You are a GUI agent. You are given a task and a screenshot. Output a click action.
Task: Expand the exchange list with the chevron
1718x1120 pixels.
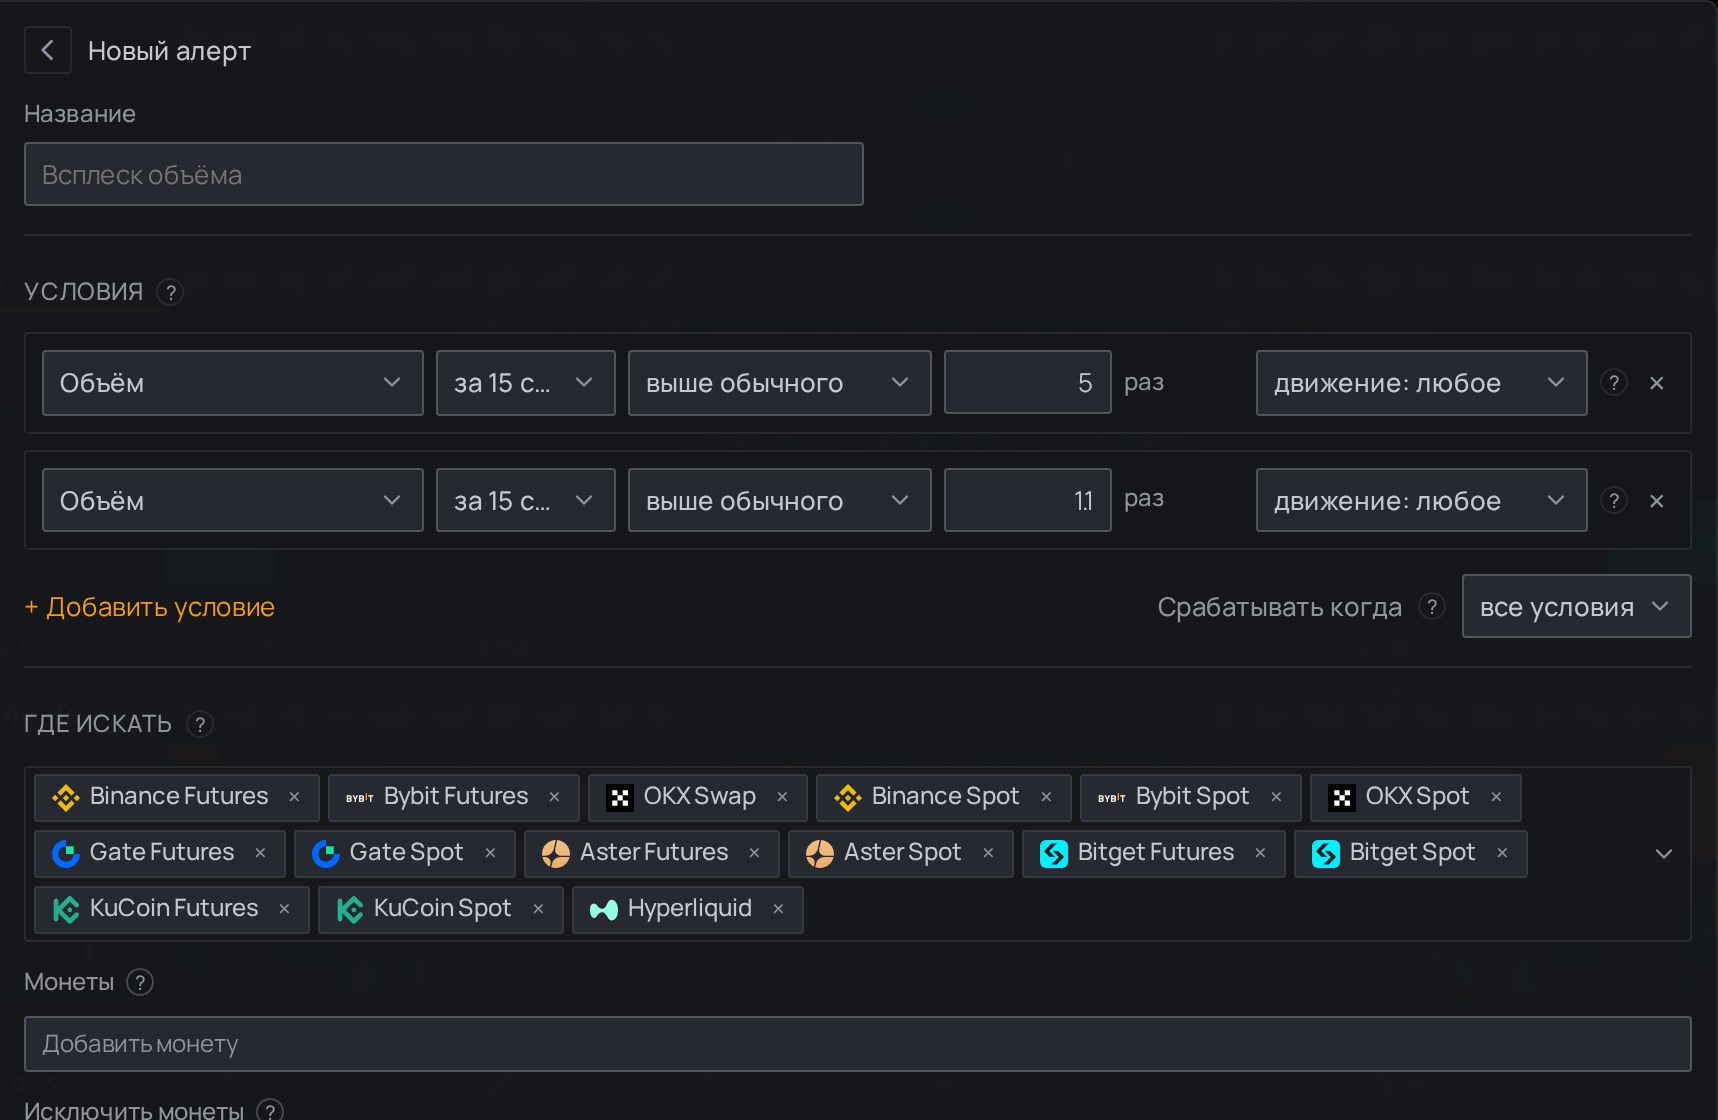click(x=1664, y=854)
